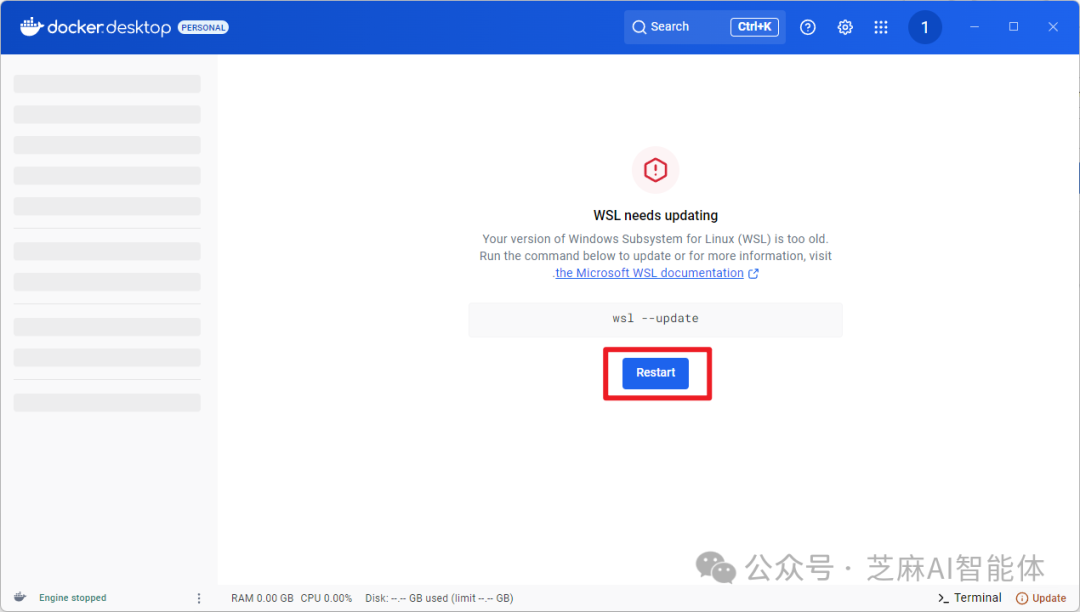Open the Microsoft WSL documentation link
The width and height of the screenshot is (1080, 612).
(x=650, y=273)
